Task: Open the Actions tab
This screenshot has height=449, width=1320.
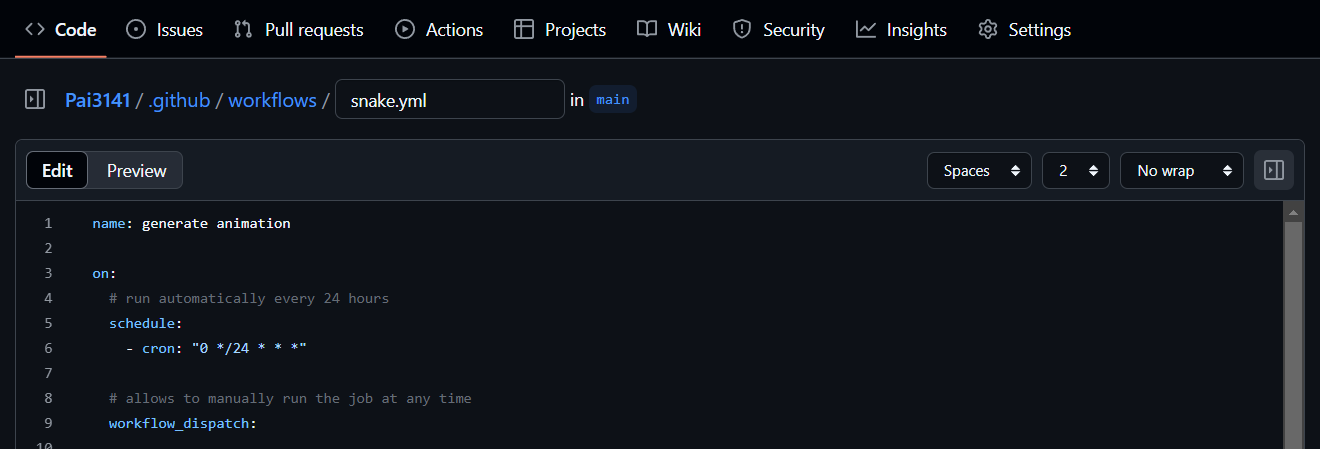Action: [439, 30]
